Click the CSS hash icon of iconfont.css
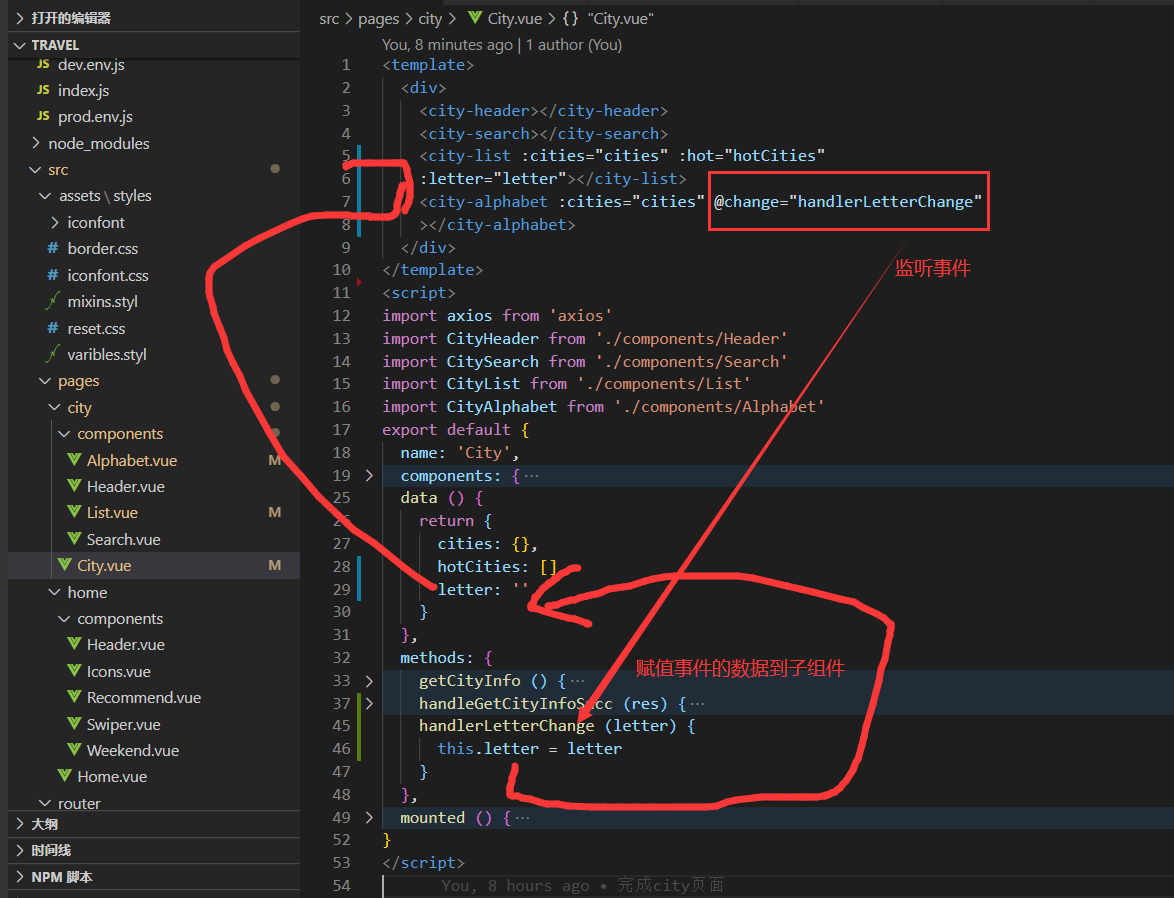This screenshot has width=1174, height=898. [53, 275]
